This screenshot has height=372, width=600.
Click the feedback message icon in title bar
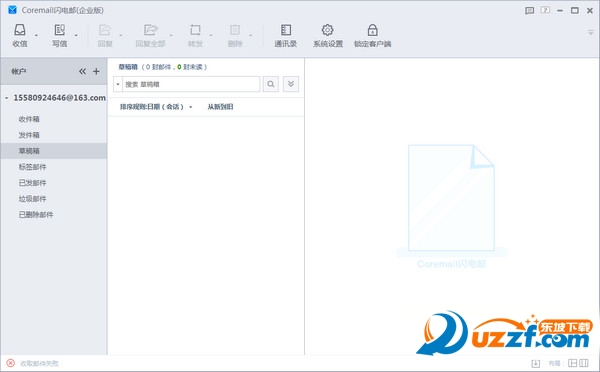(x=530, y=10)
